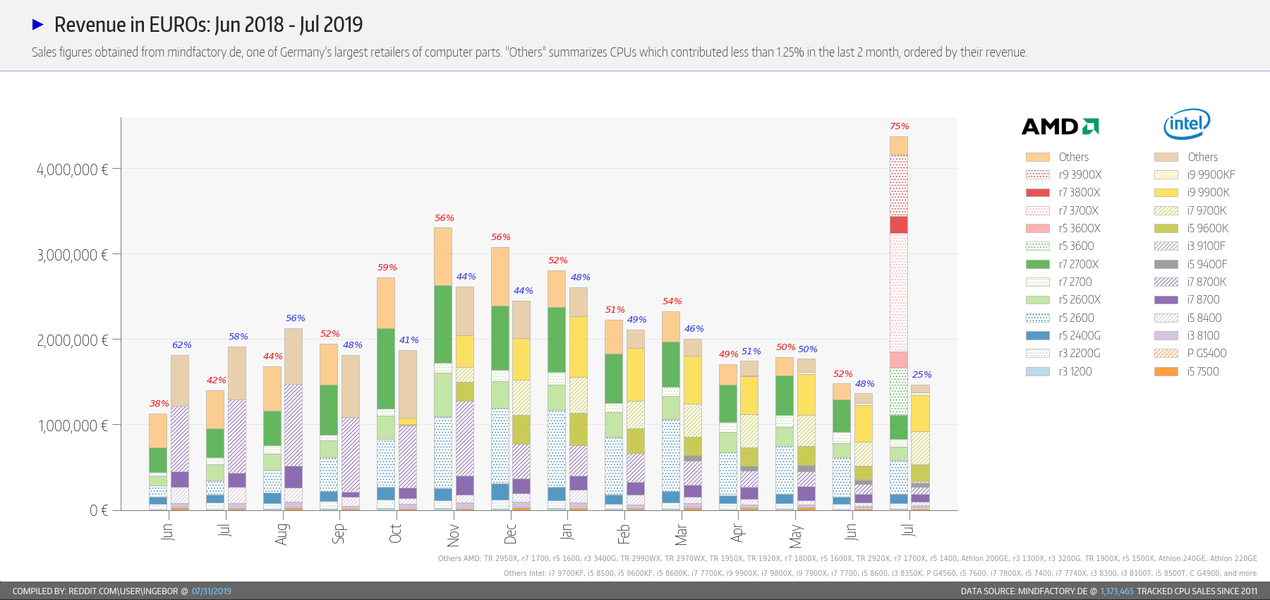Click the i3 9100F legend label
The height and width of the screenshot is (600, 1270).
click(1207, 247)
